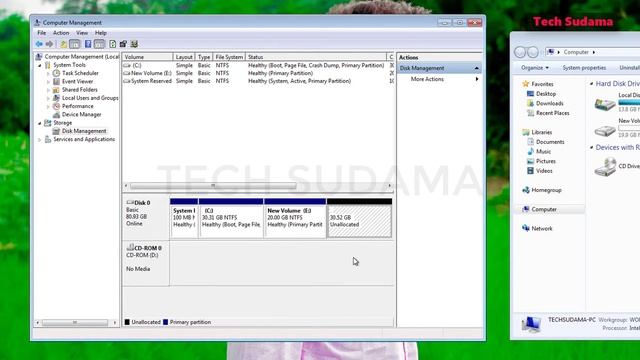
Task: Click the File System column header
Action: click(x=229, y=57)
